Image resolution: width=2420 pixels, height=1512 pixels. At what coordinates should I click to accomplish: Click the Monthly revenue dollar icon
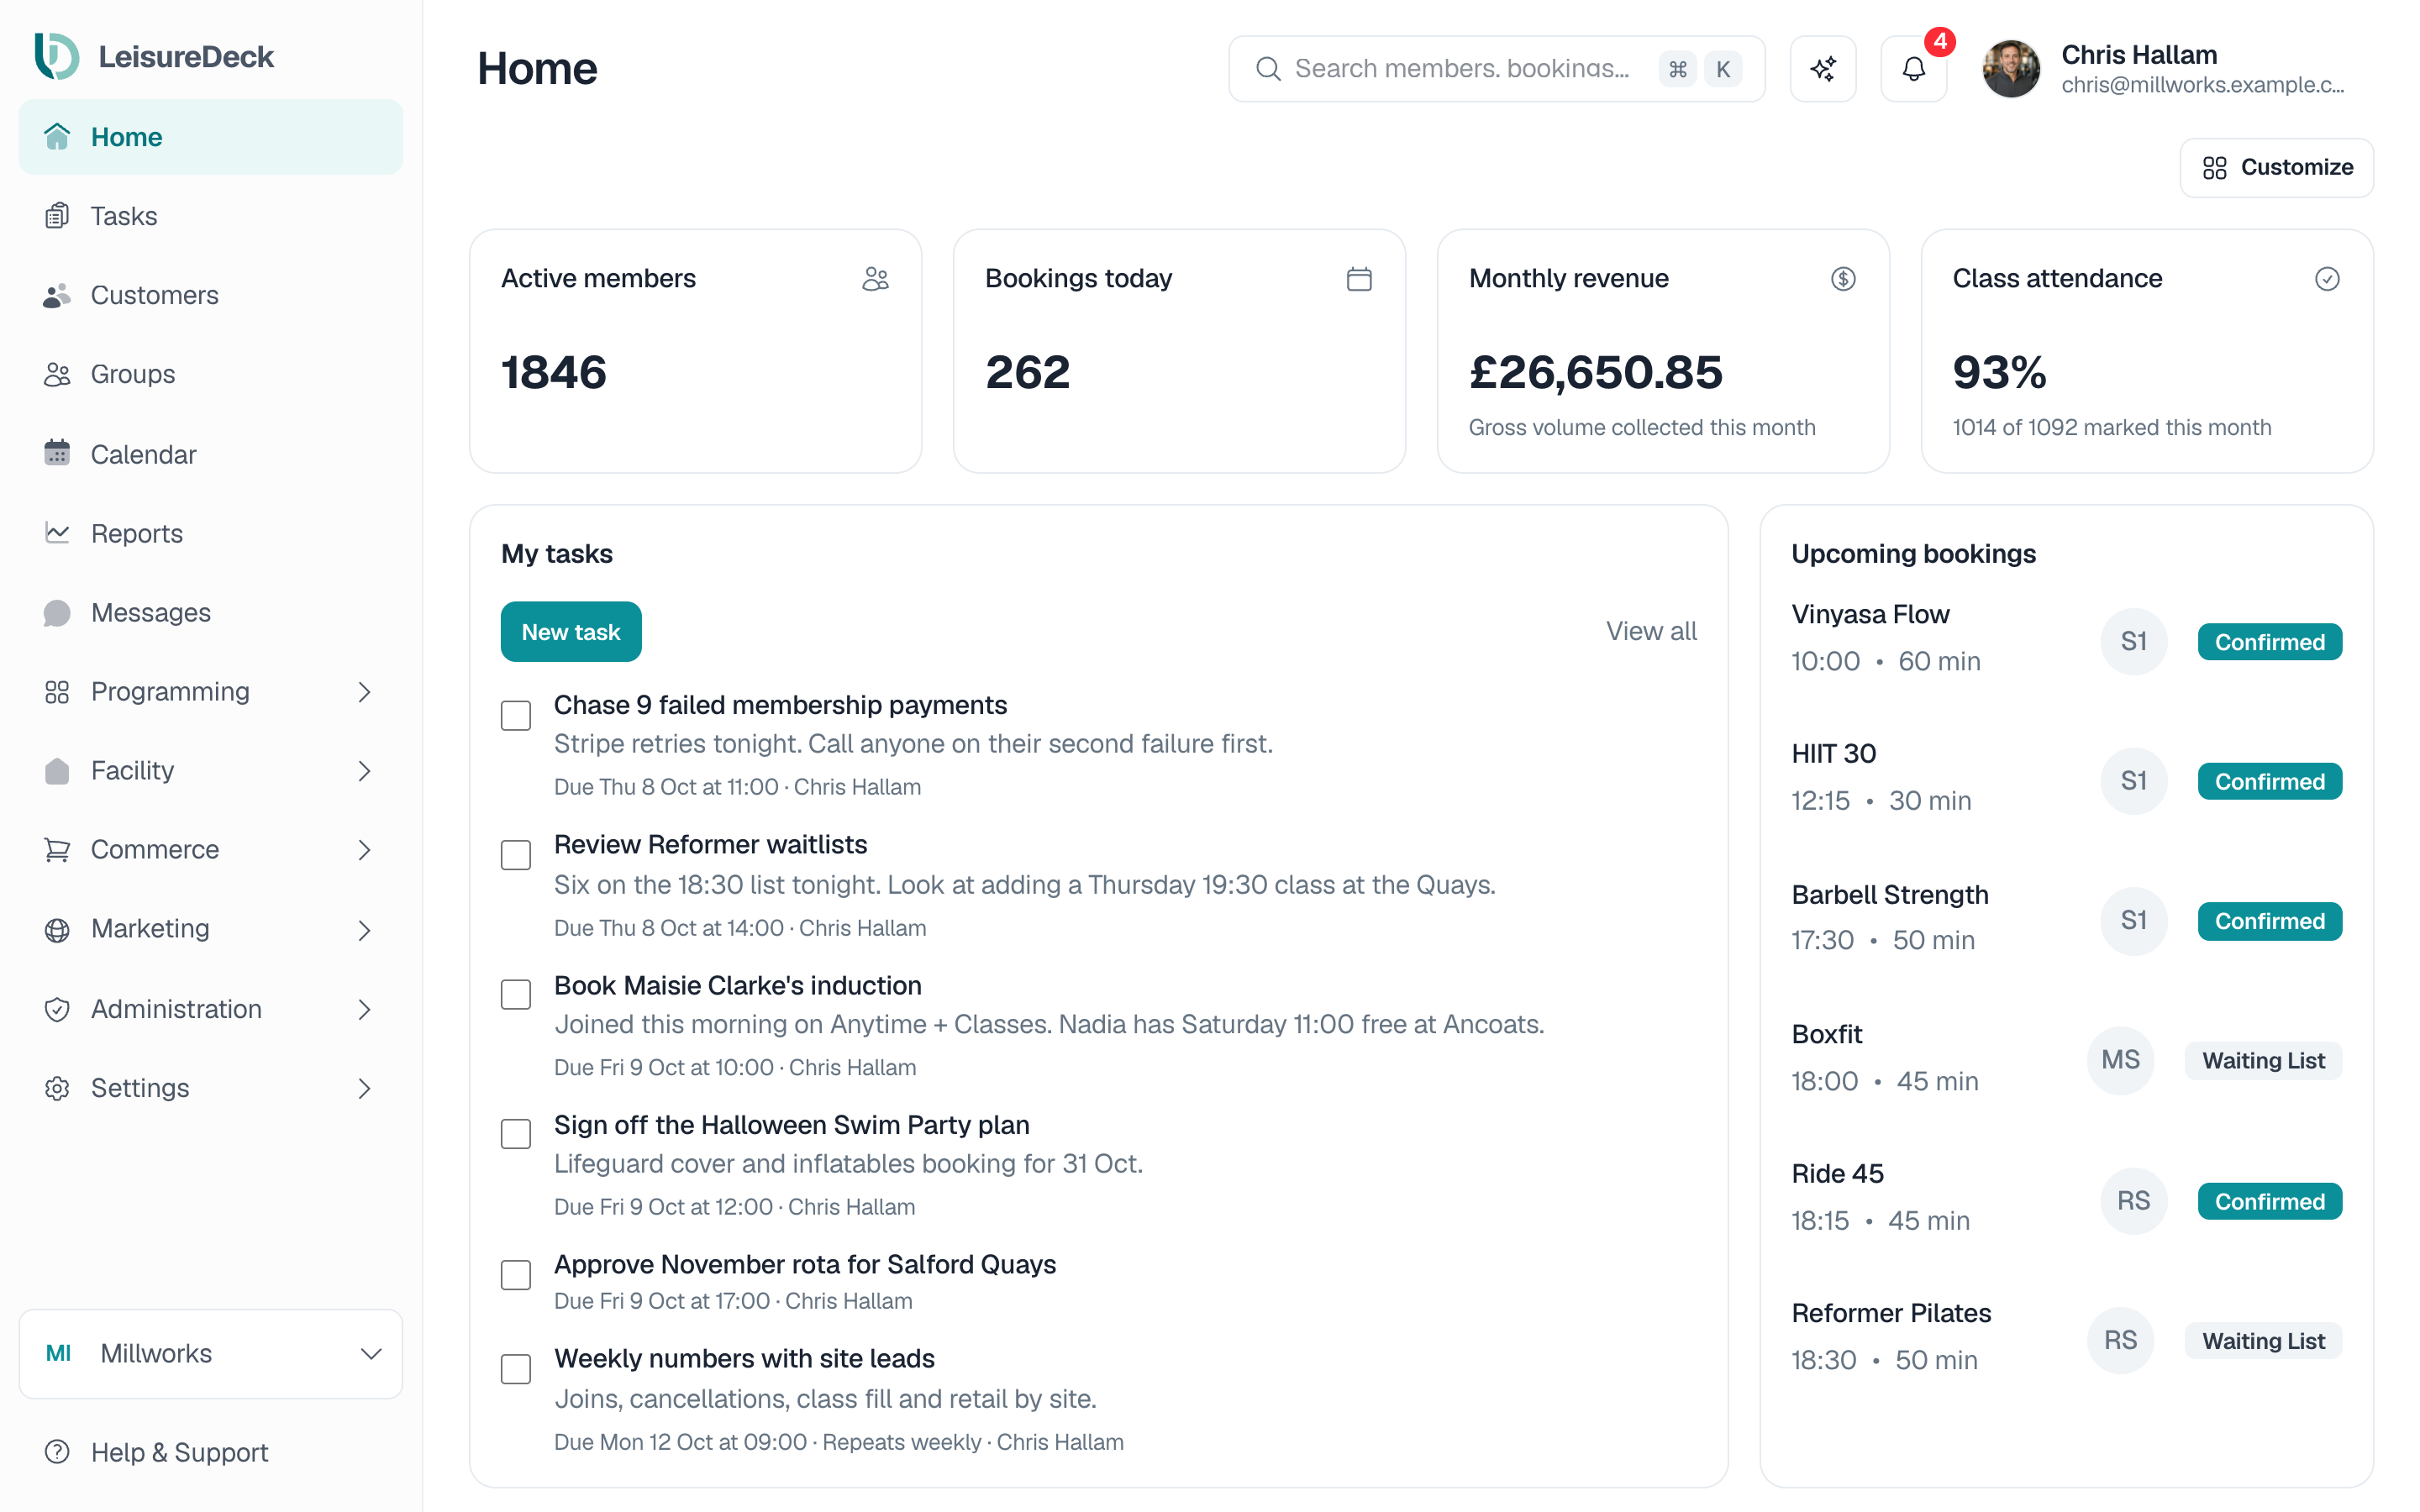click(x=1843, y=278)
